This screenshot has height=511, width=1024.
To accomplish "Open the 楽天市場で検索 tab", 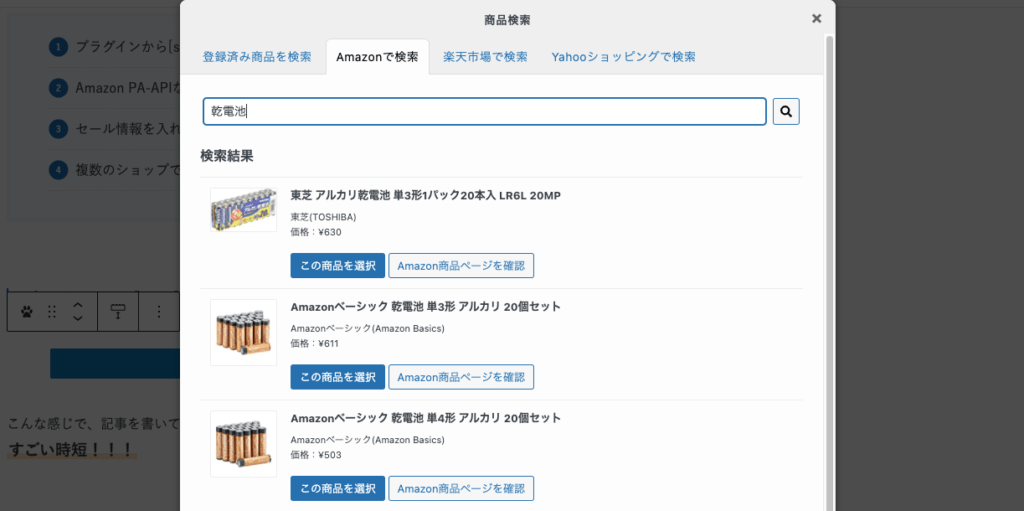I will (485, 57).
